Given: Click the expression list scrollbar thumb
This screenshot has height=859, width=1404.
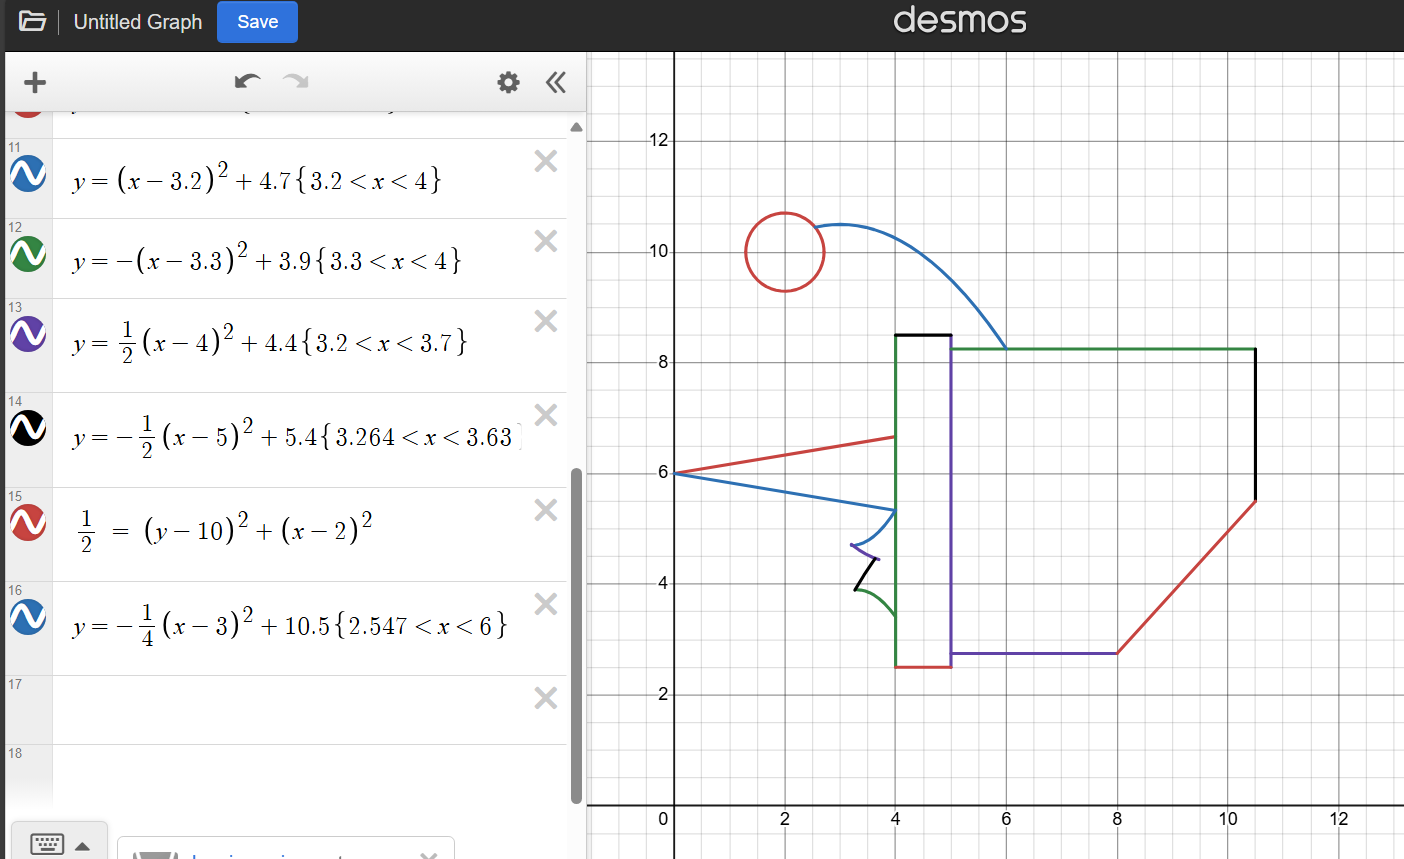Looking at the screenshot, I should (576, 635).
